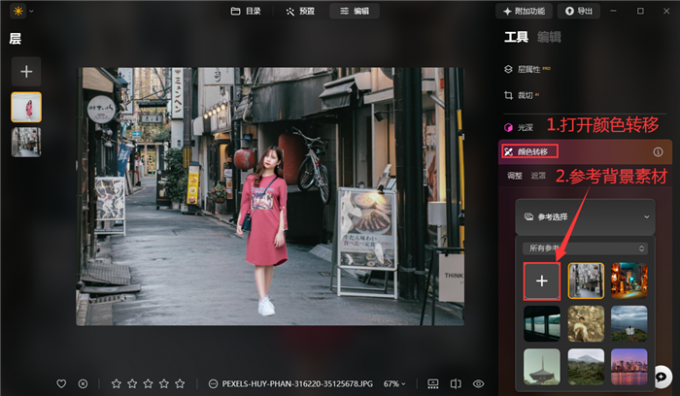Pick the selected alley reference thumbnail
Screen dimensions: 680x396
pos(586,281)
